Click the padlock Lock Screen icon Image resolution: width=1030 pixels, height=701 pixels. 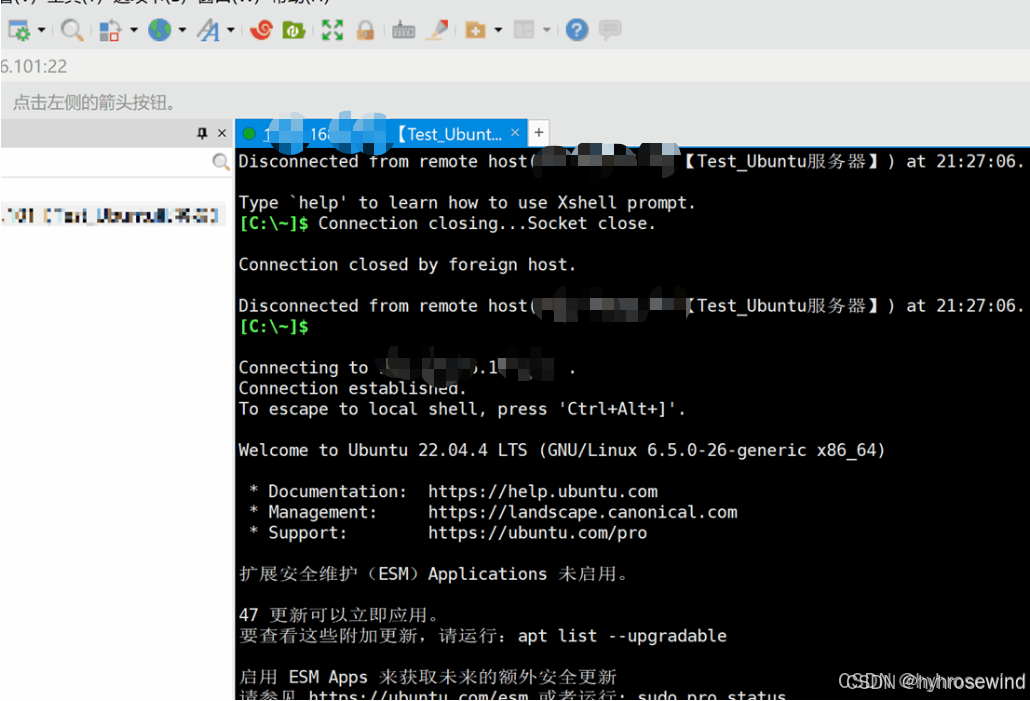pos(365,30)
